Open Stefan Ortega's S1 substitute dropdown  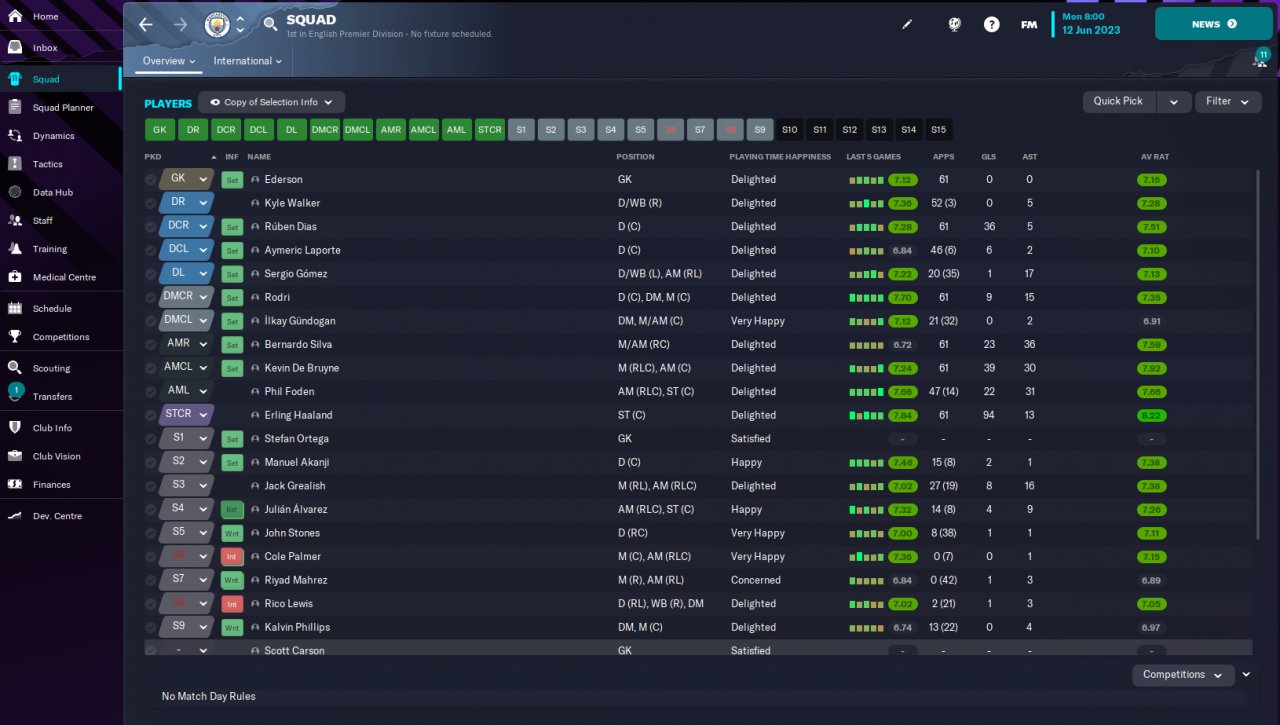(186, 438)
